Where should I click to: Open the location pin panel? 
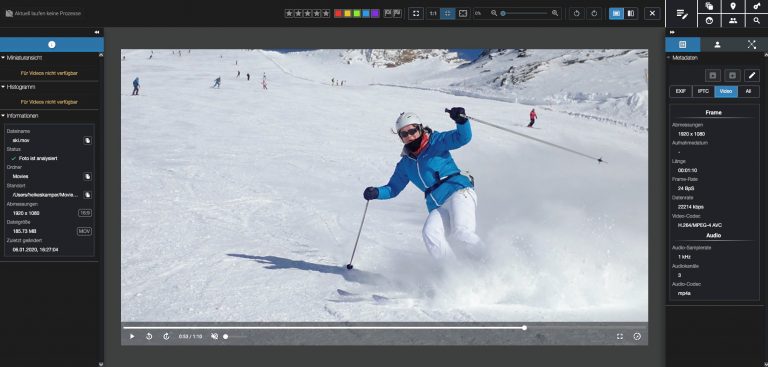(733, 6)
